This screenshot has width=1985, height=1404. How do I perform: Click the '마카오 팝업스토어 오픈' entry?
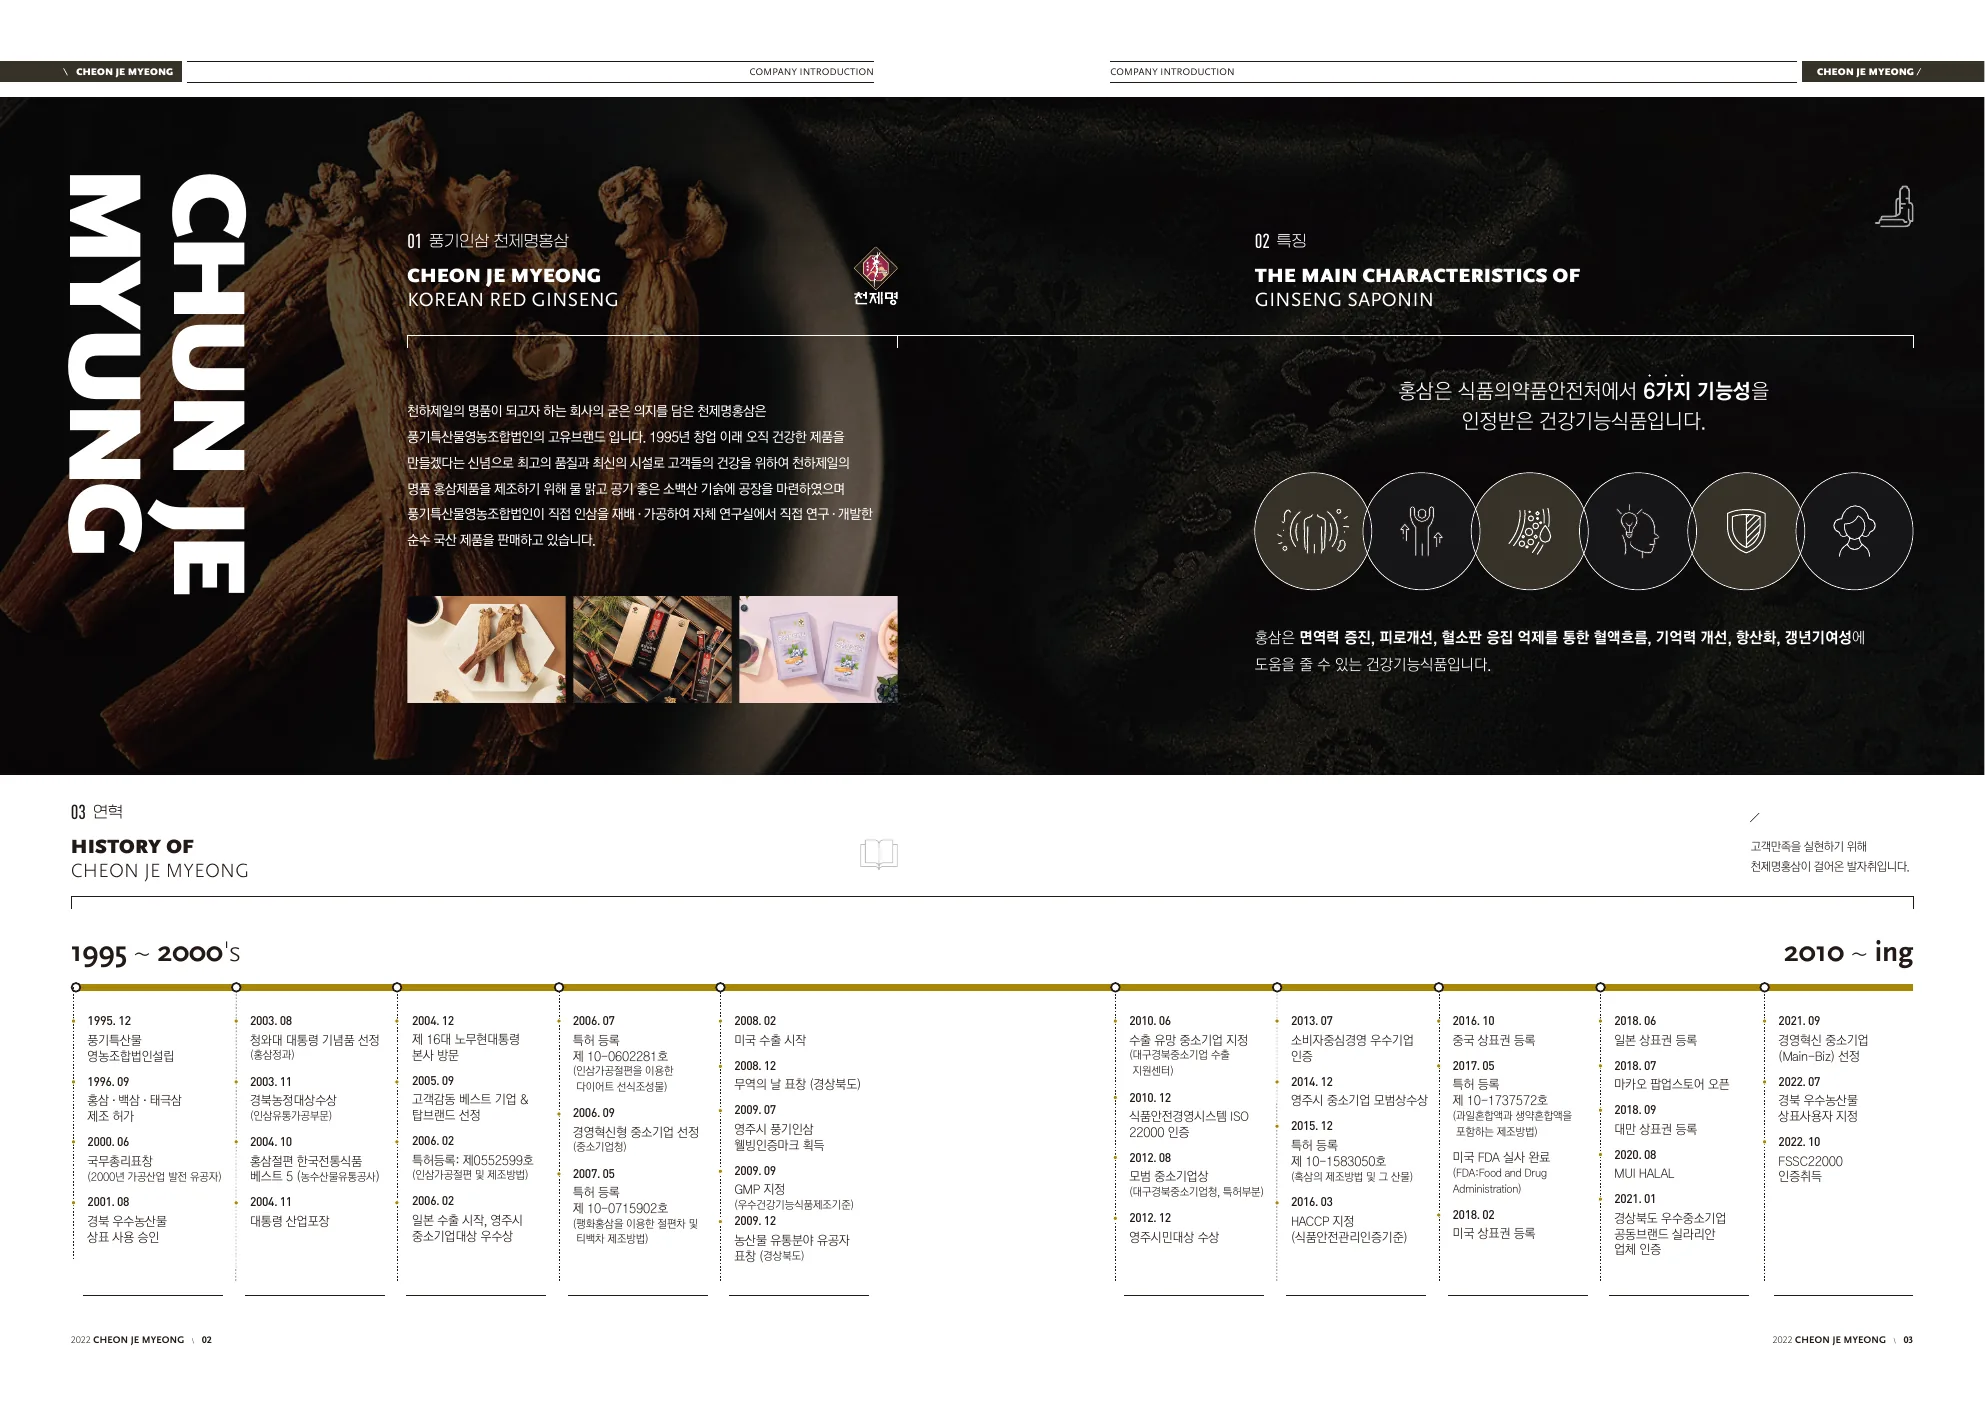pyautogui.click(x=1671, y=1084)
